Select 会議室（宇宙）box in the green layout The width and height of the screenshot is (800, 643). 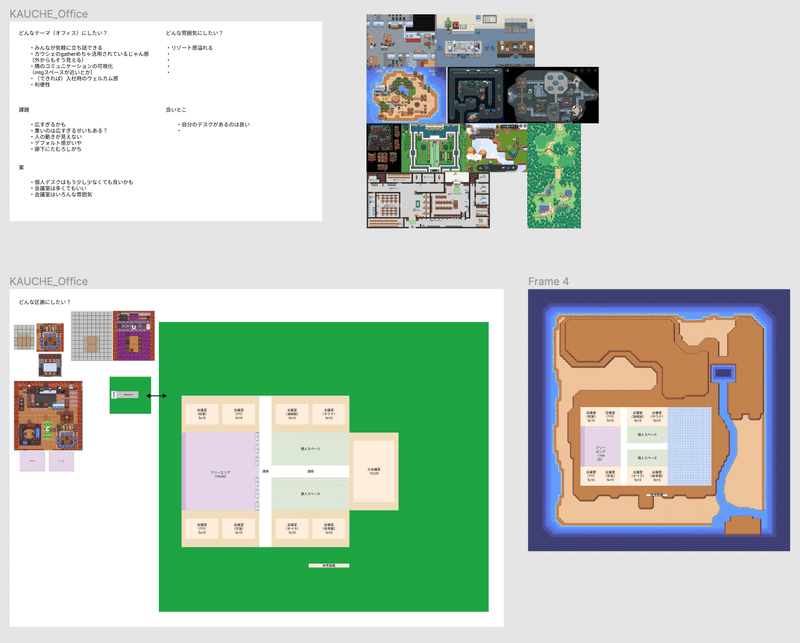(x=239, y=528)
